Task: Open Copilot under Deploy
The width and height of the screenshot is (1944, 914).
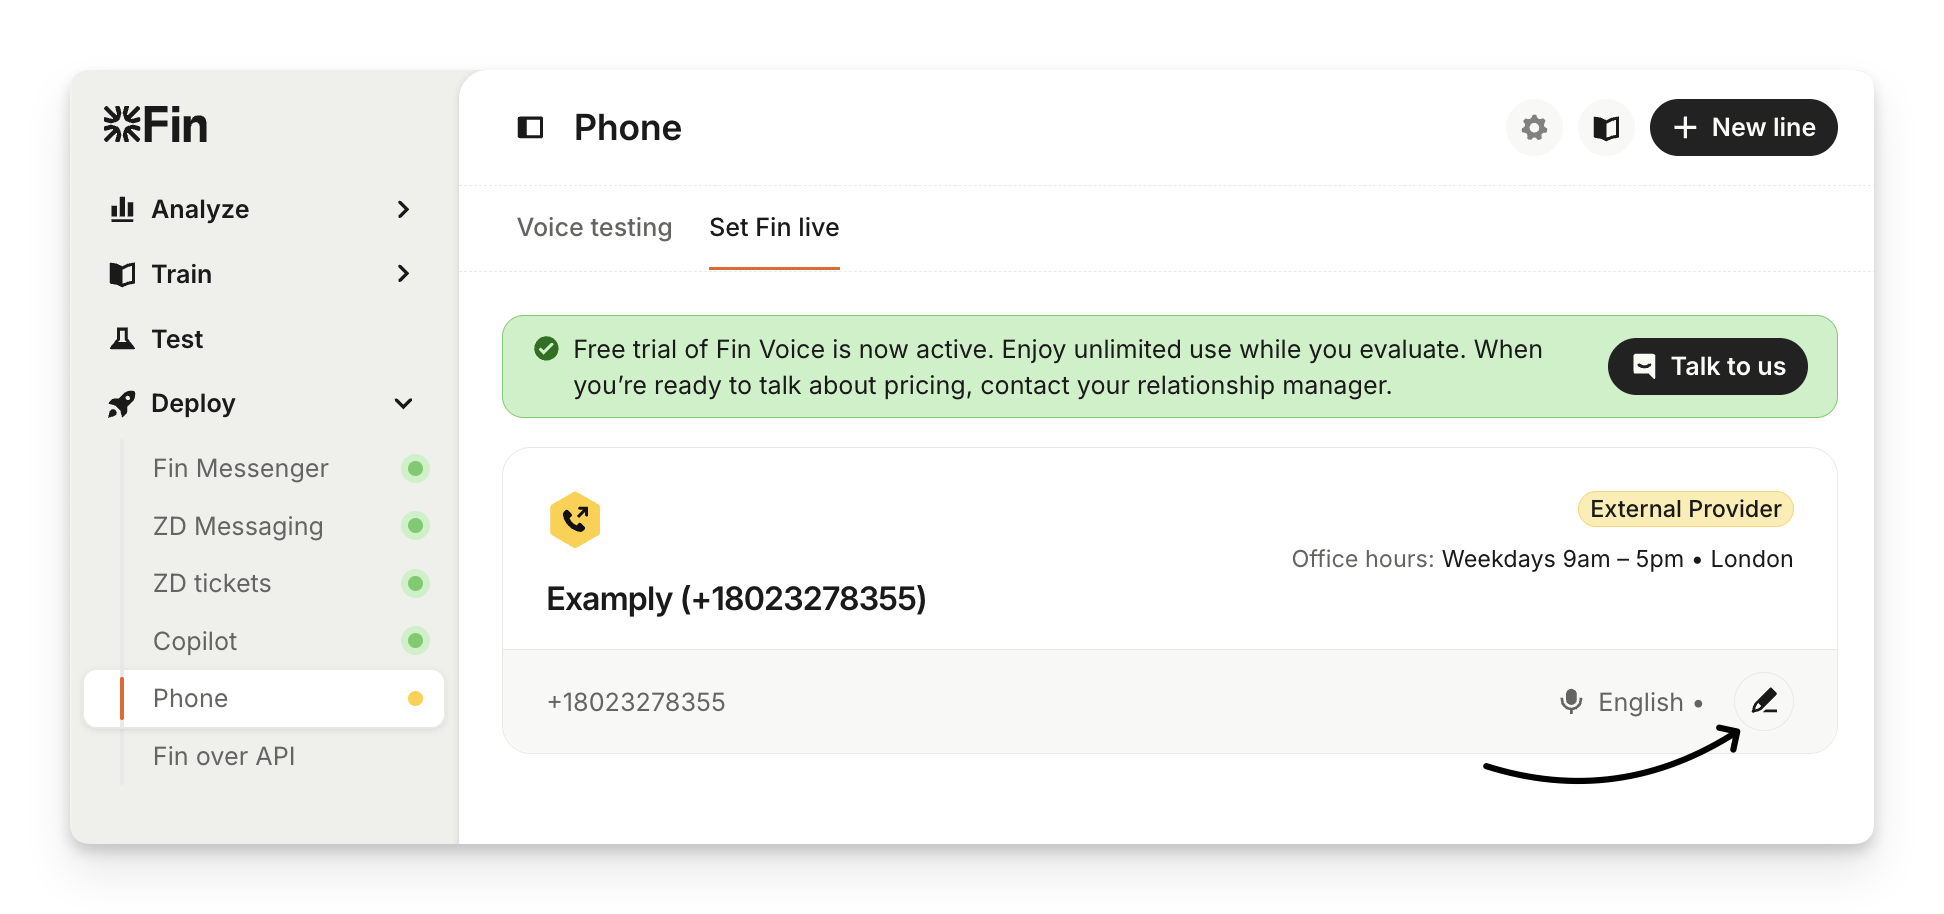Action: 195,641
